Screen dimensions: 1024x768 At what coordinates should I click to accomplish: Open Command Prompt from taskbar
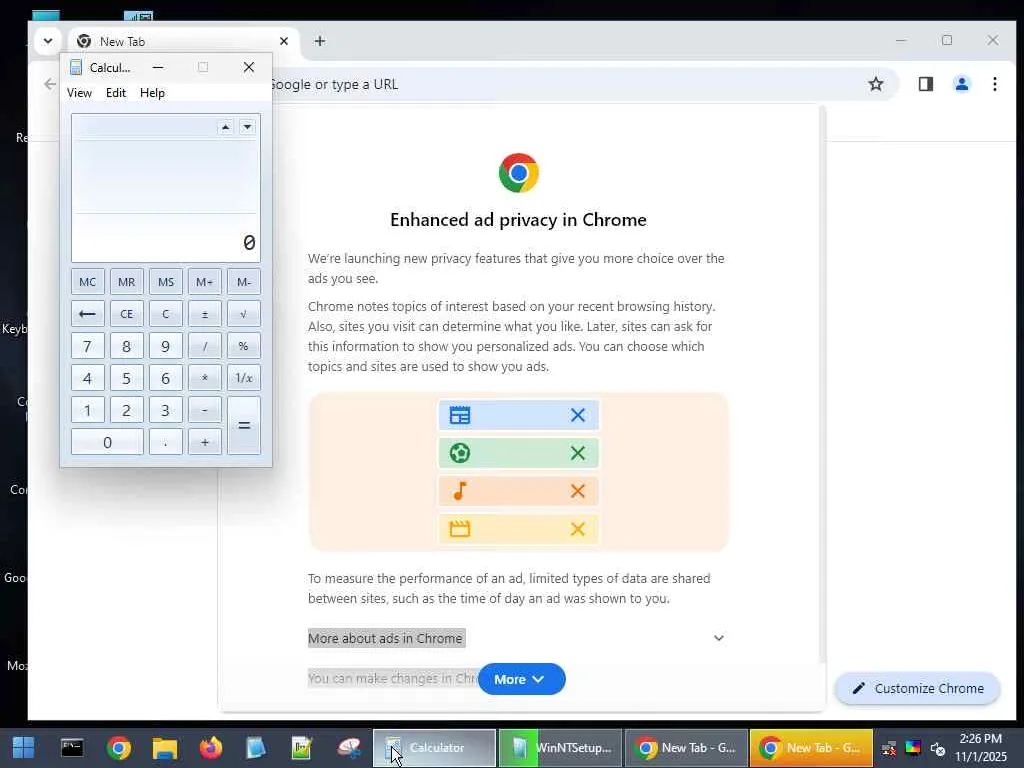(x=72, y=748)
